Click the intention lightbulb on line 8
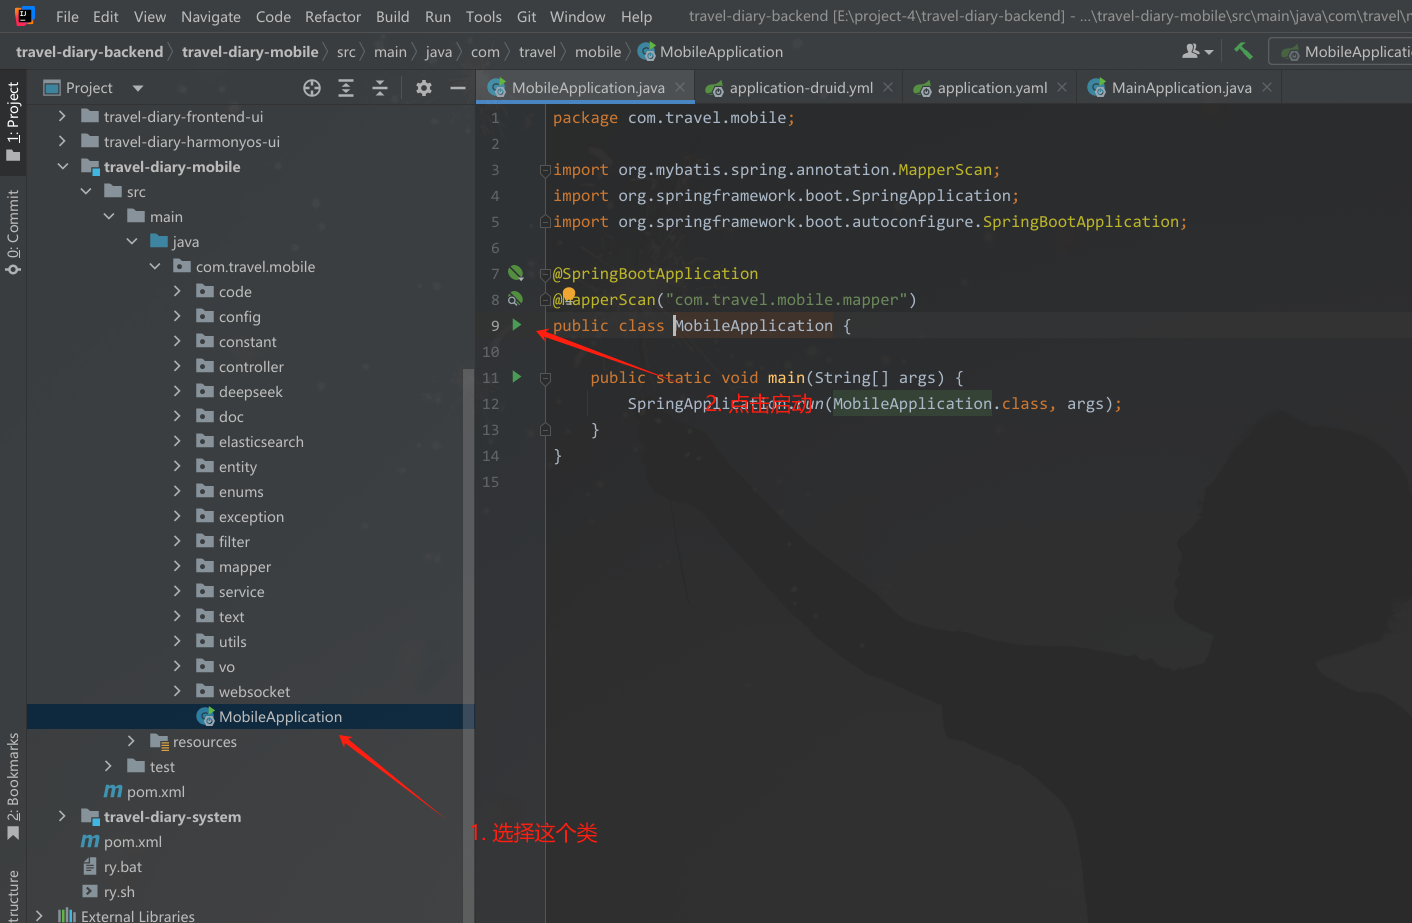 pyautogui.click(x=569, y=294)
